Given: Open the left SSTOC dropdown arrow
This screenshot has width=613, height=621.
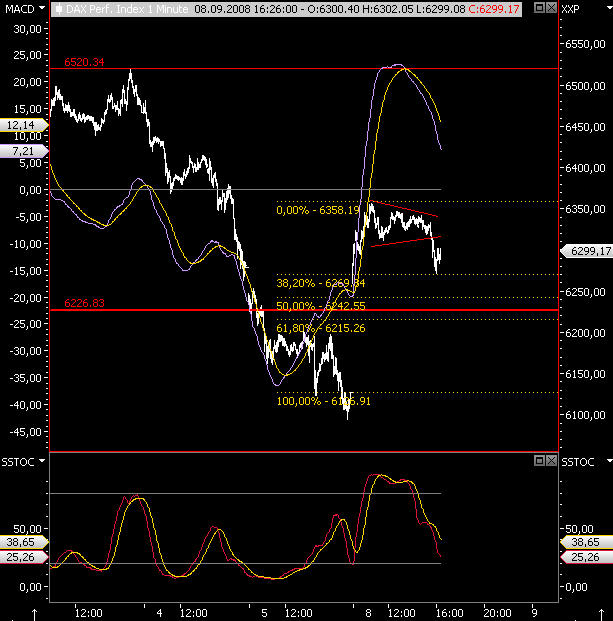Looking at the screenshot, I should pos(42,461).
